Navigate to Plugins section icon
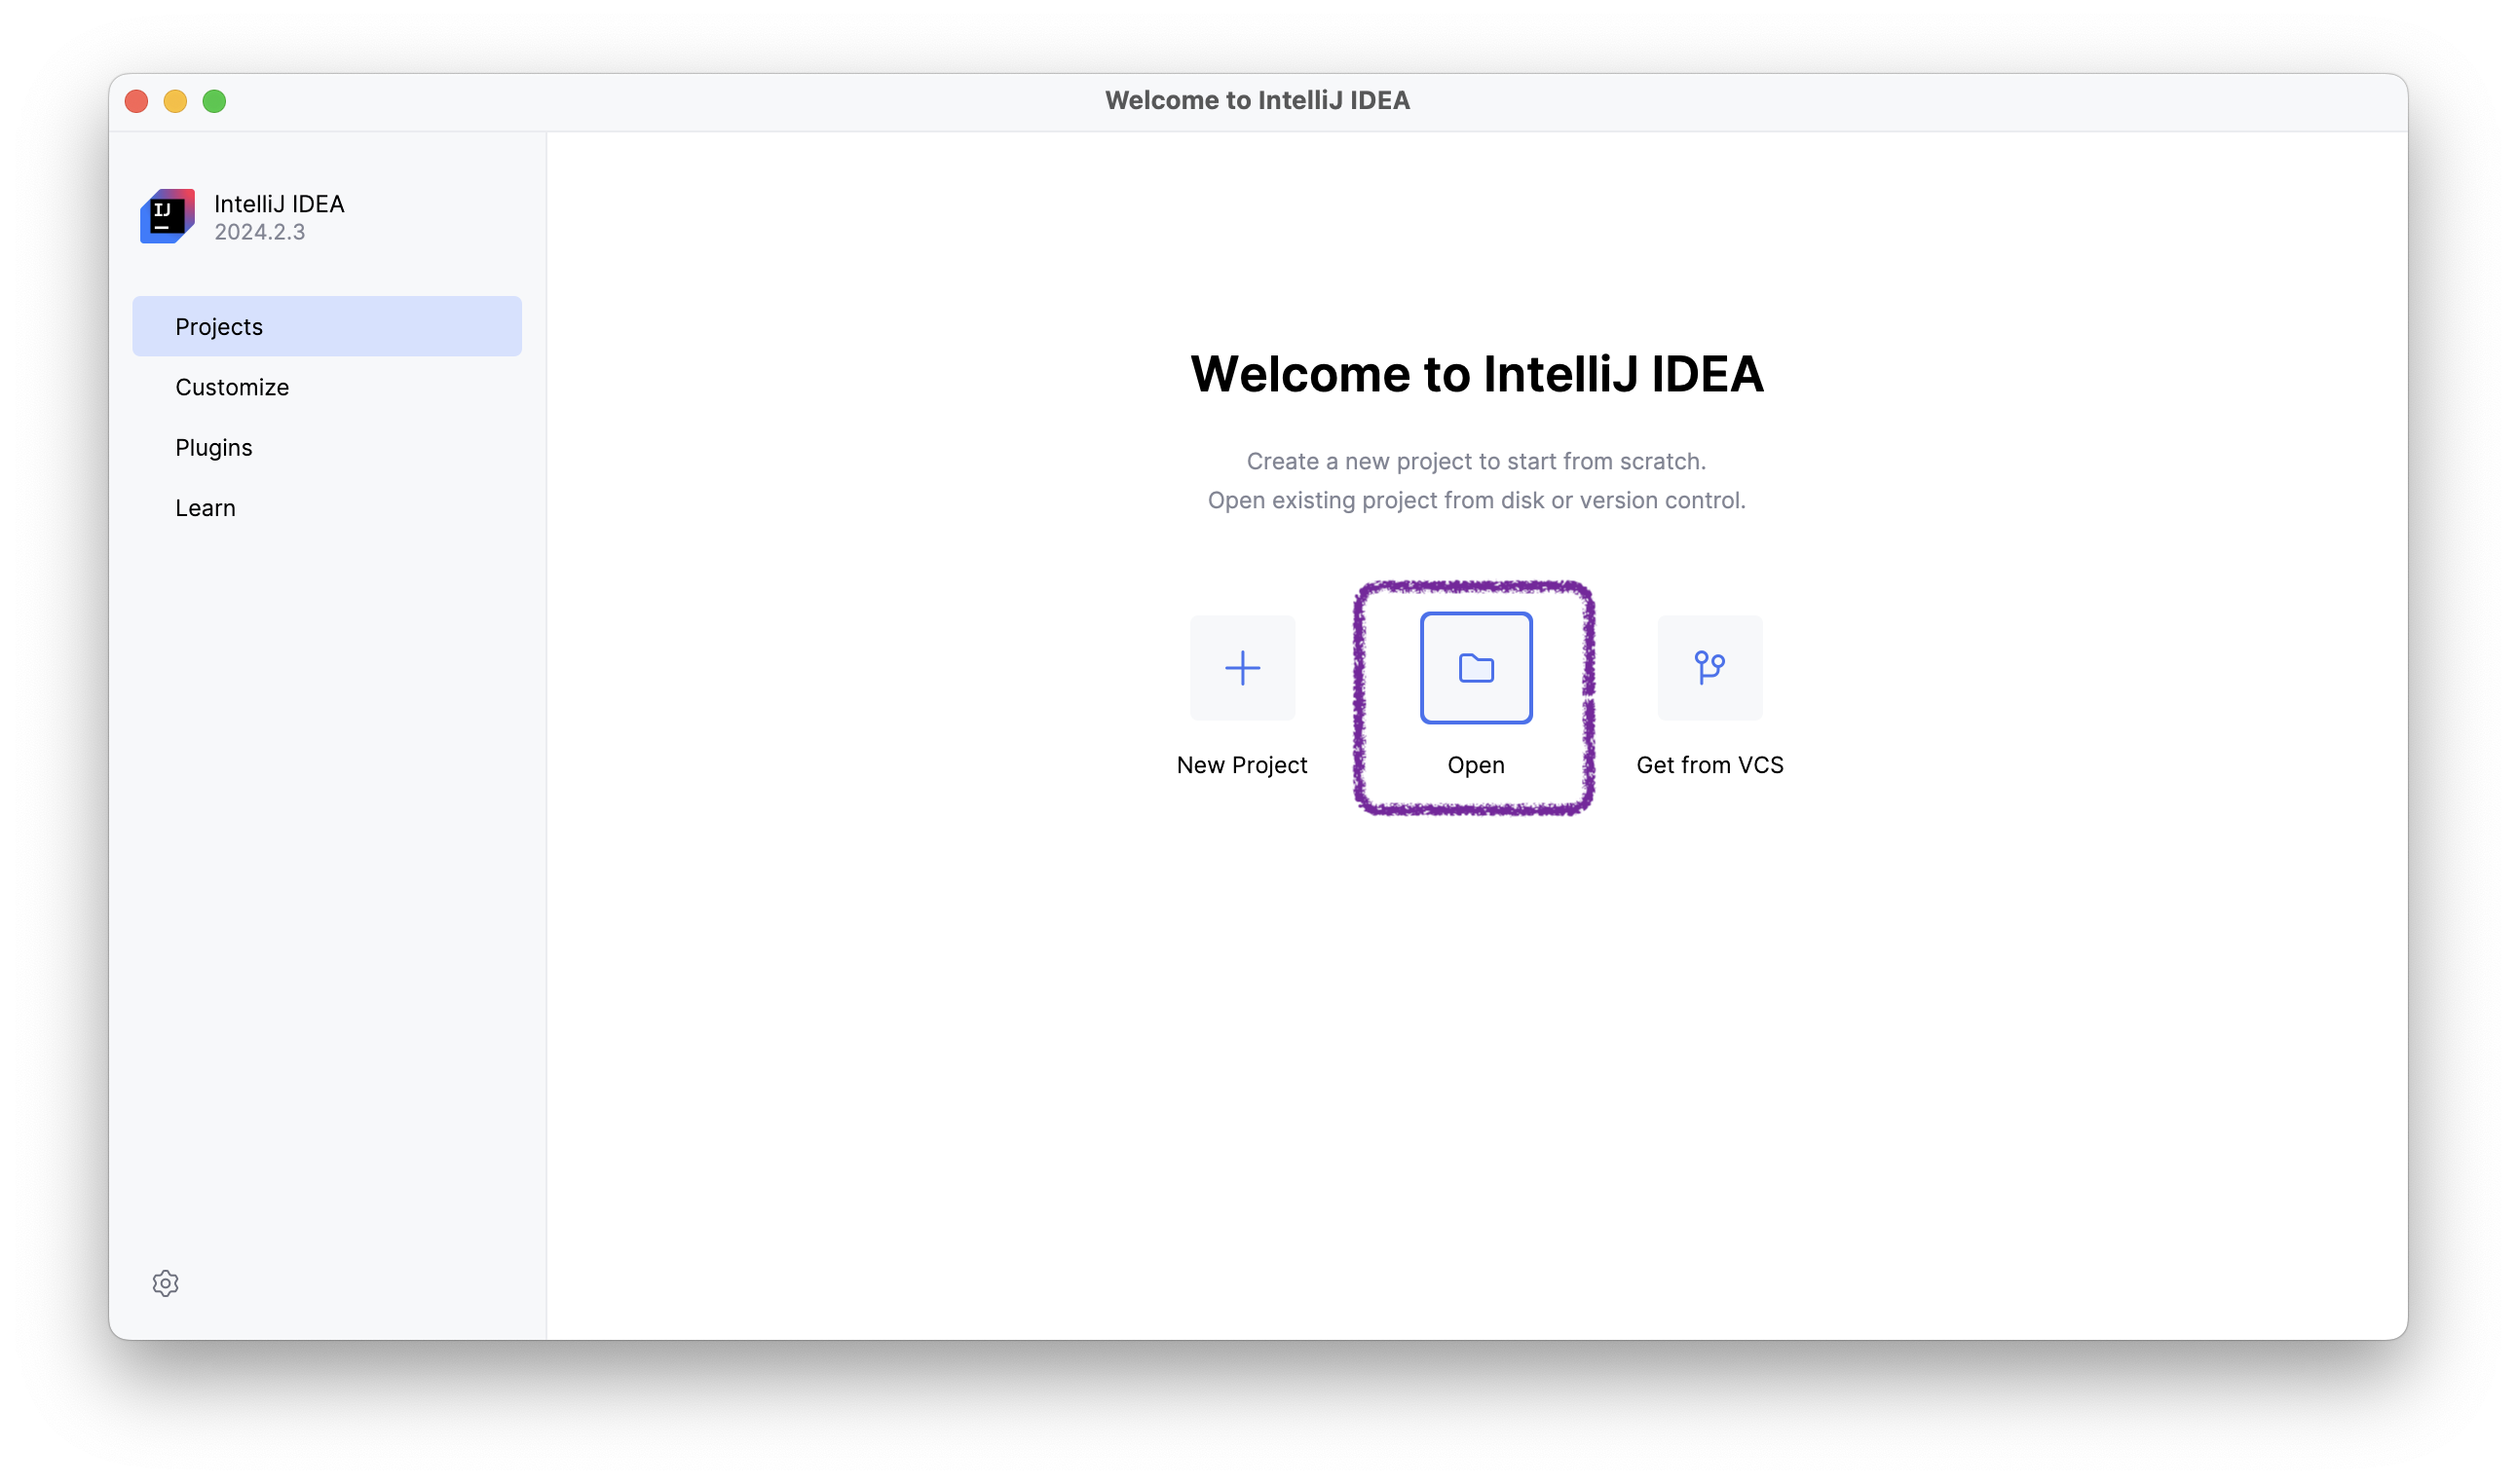This screenshot has height=1484, width=2517. point(212,447)
